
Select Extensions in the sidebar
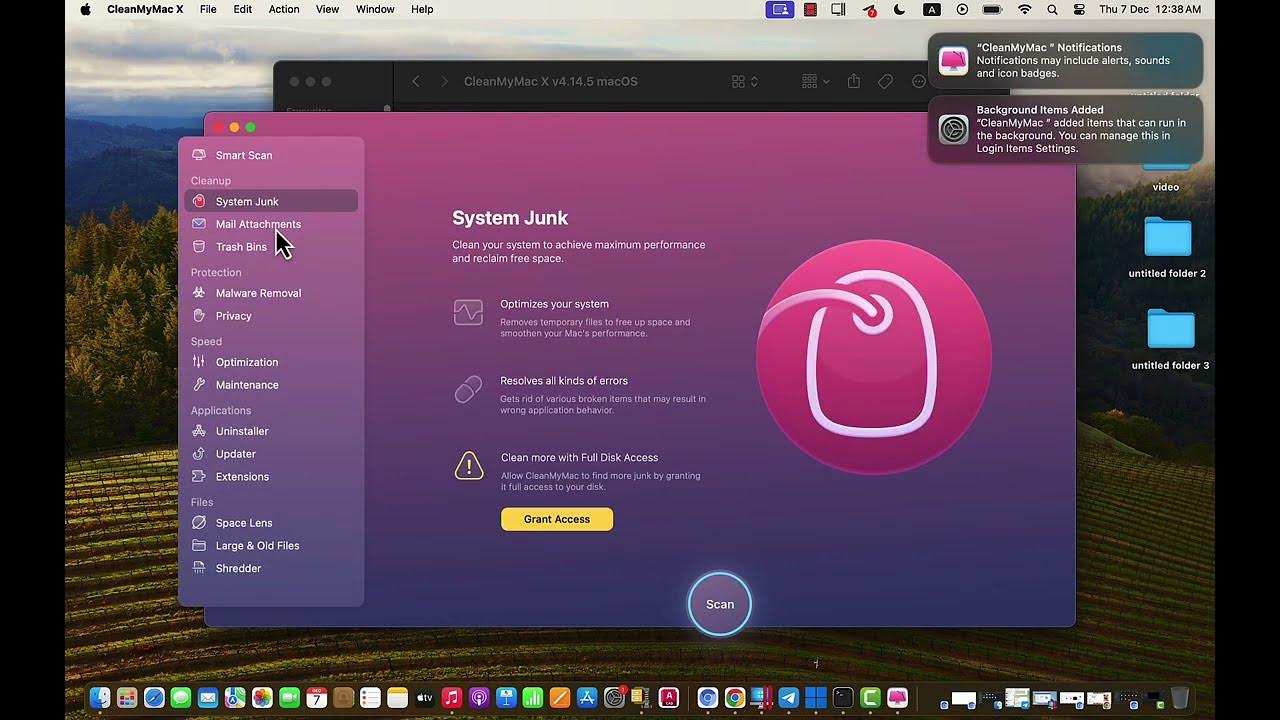[270, 477]
